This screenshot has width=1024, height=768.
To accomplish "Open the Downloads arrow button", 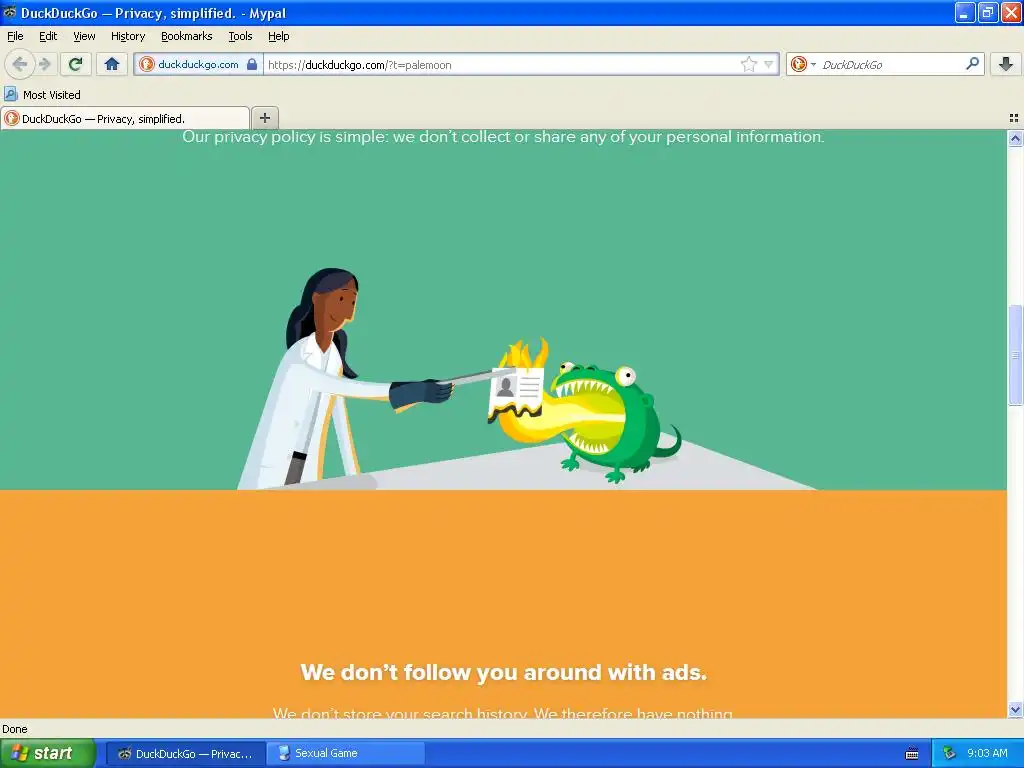I will 1006,64.
